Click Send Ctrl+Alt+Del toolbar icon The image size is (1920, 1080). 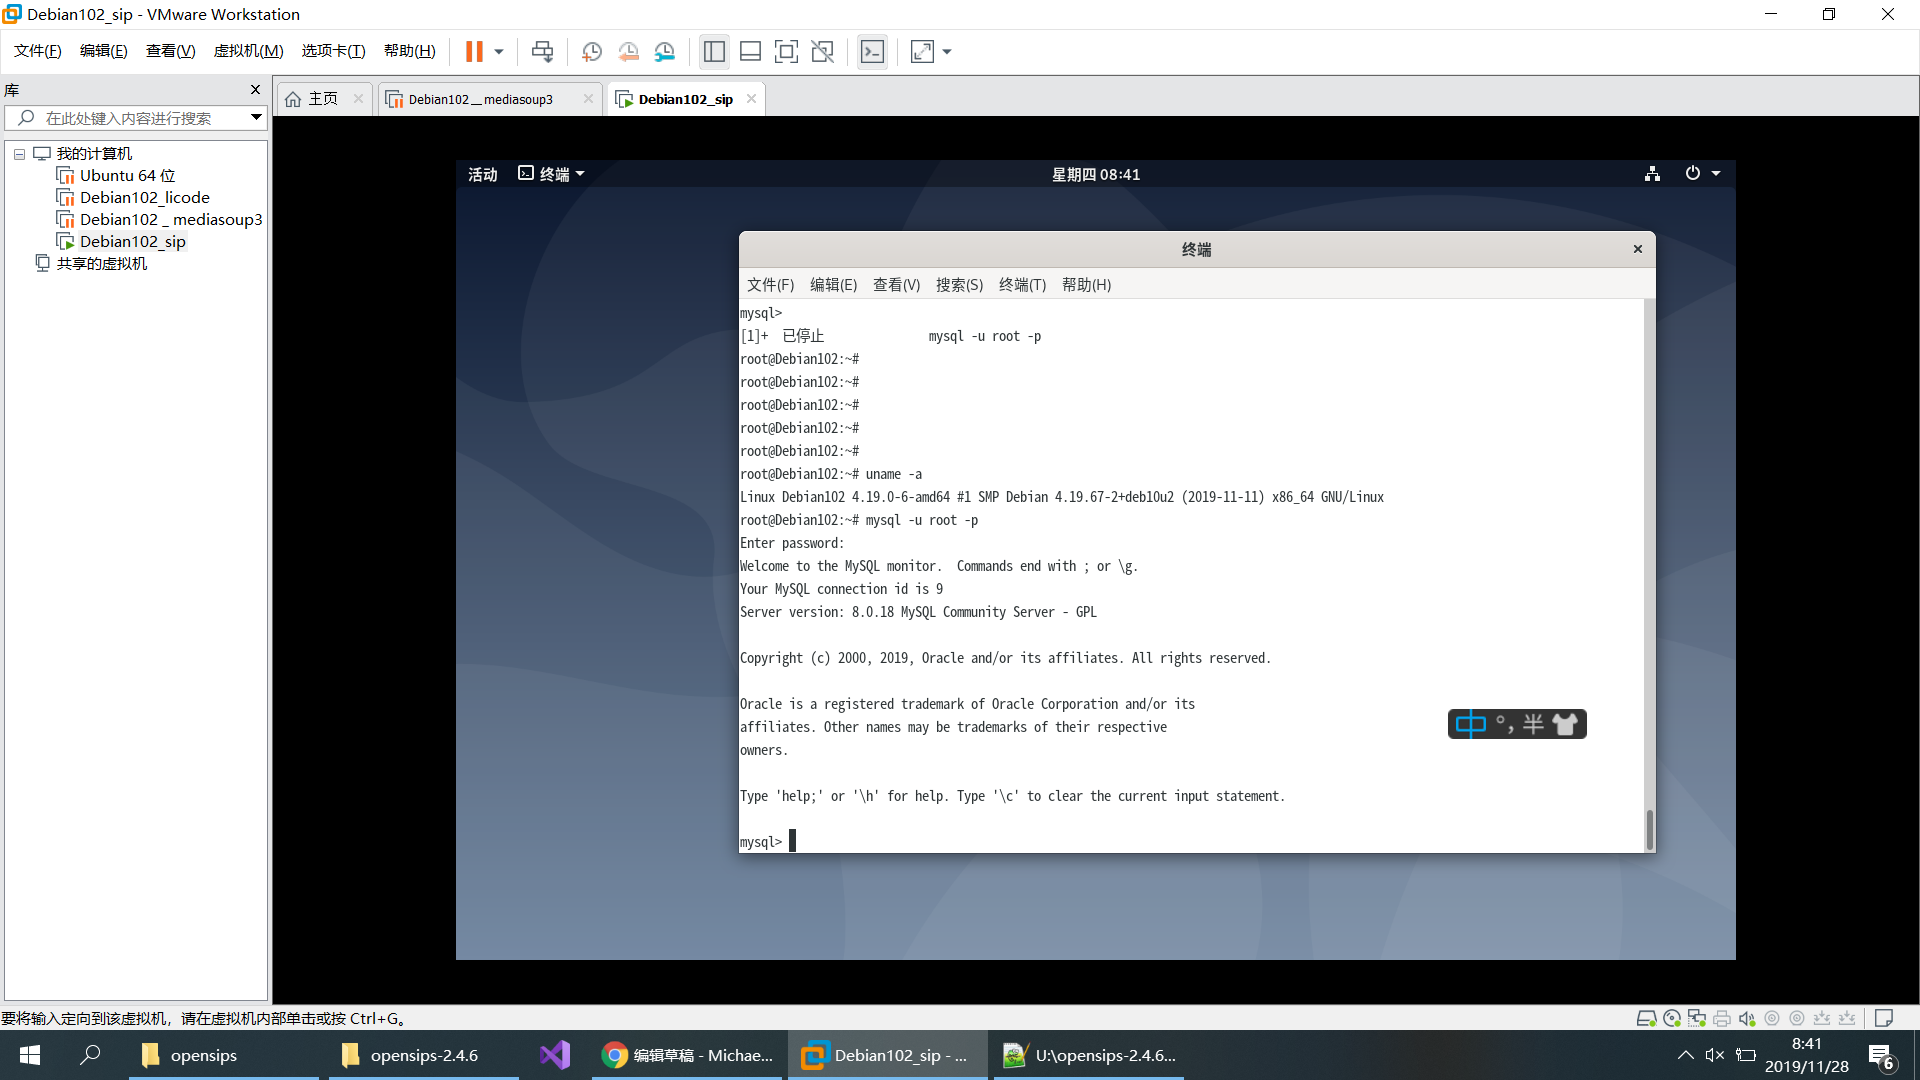click(542, 51)
